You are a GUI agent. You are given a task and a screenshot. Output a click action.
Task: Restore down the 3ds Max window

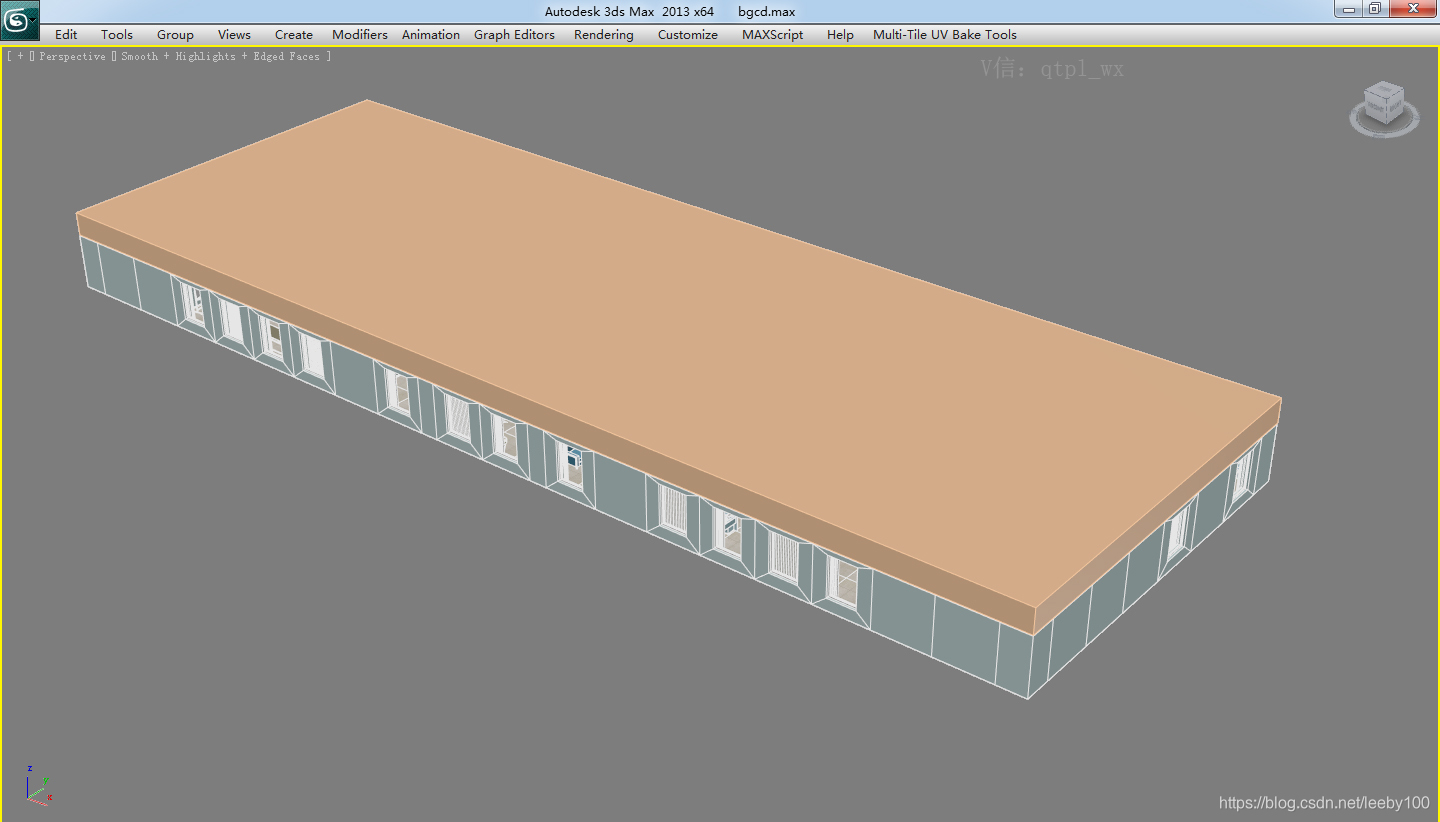point(1376,9)
